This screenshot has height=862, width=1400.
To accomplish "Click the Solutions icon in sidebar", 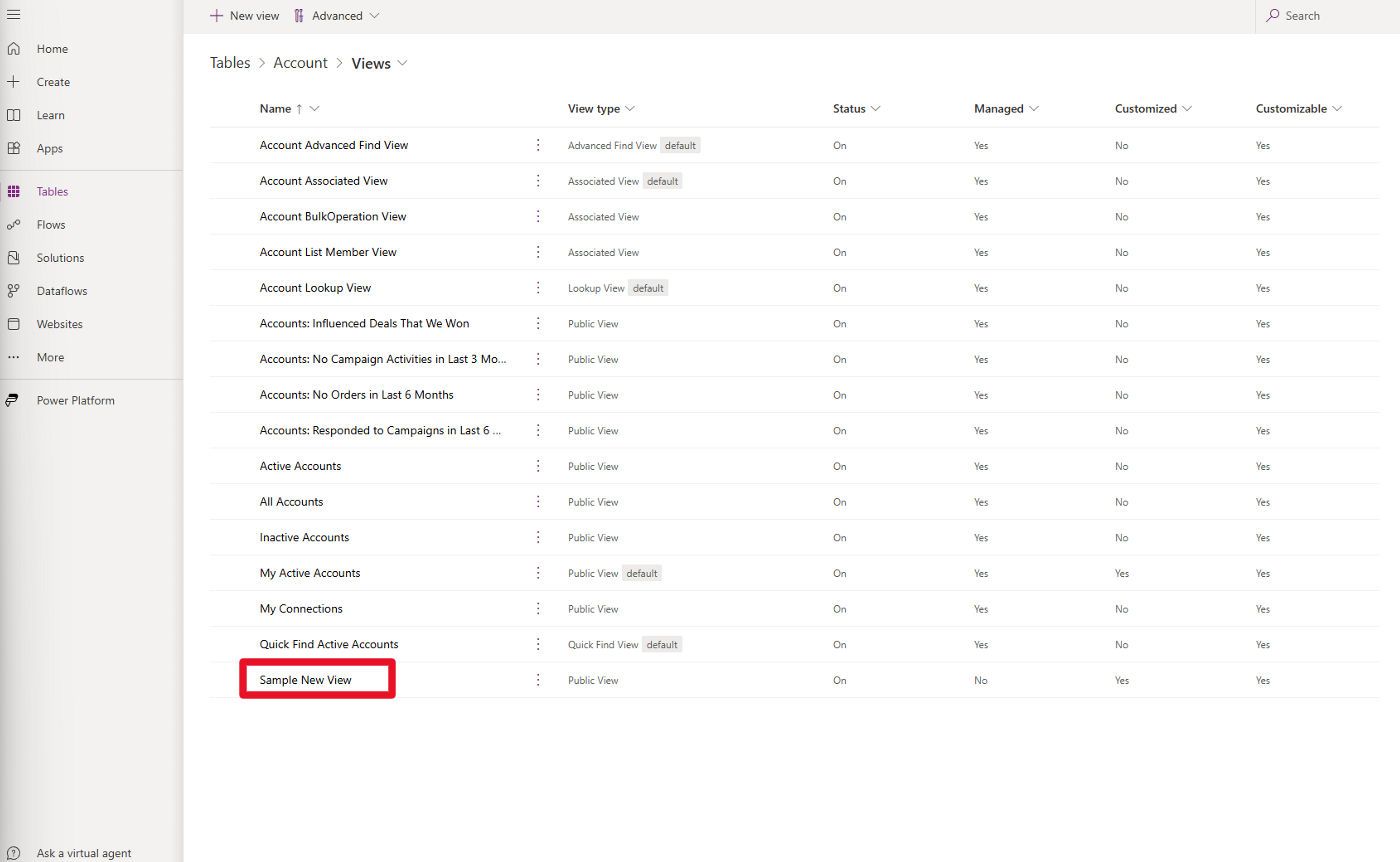I will click(x=14, y=258).
